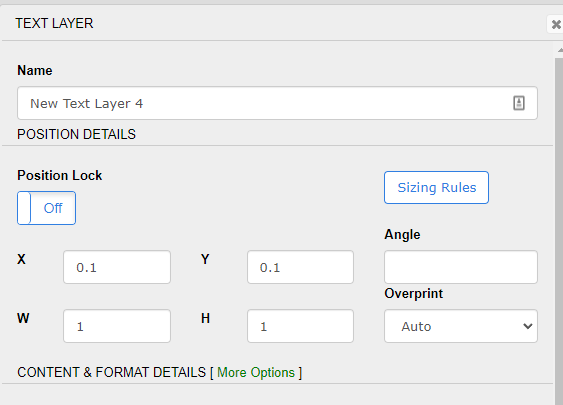Click the scrollbar up arrow
563x405 pixels.
pyautogui.click(x=559, y=50)
